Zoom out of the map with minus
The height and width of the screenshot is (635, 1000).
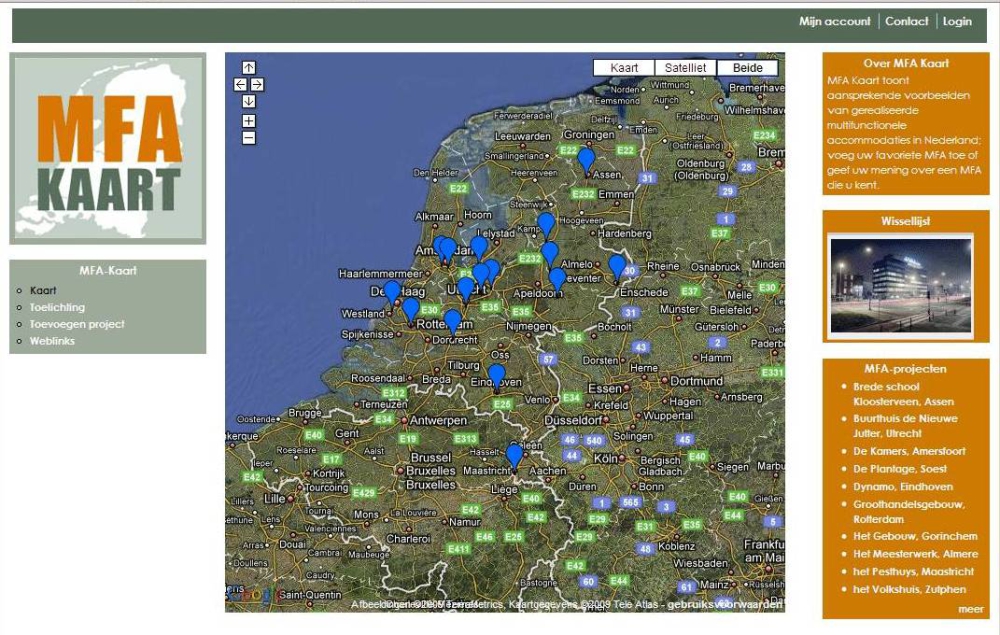[249, 138]
